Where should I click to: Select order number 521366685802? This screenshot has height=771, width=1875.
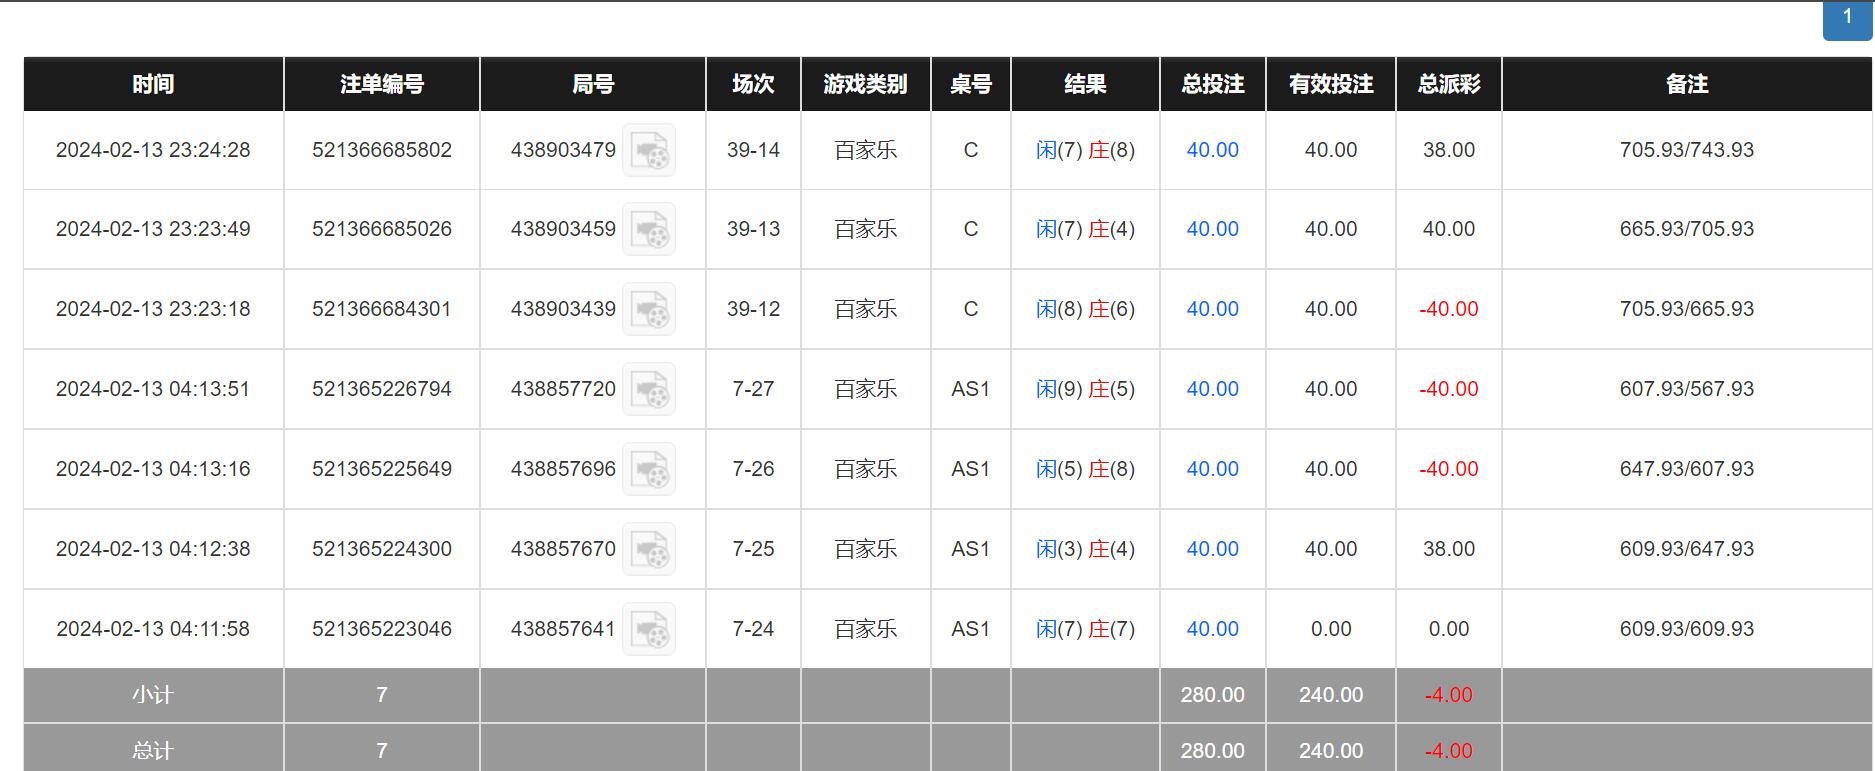[382, 150]
